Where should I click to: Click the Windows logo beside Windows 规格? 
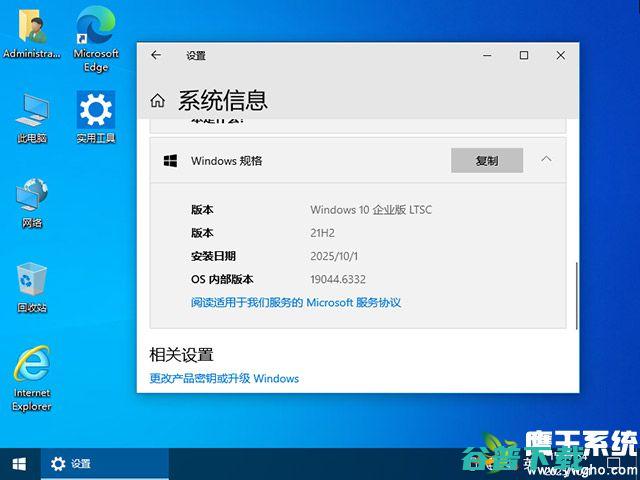point(170,161)
